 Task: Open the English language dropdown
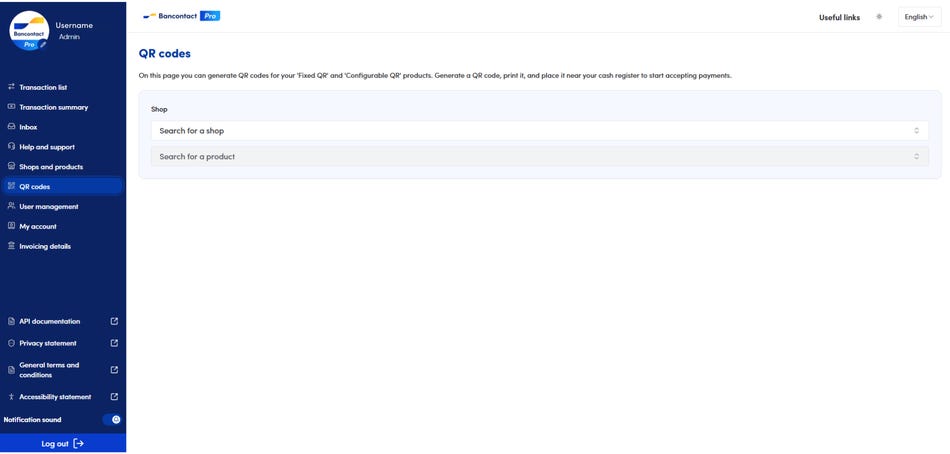(919, 17)
